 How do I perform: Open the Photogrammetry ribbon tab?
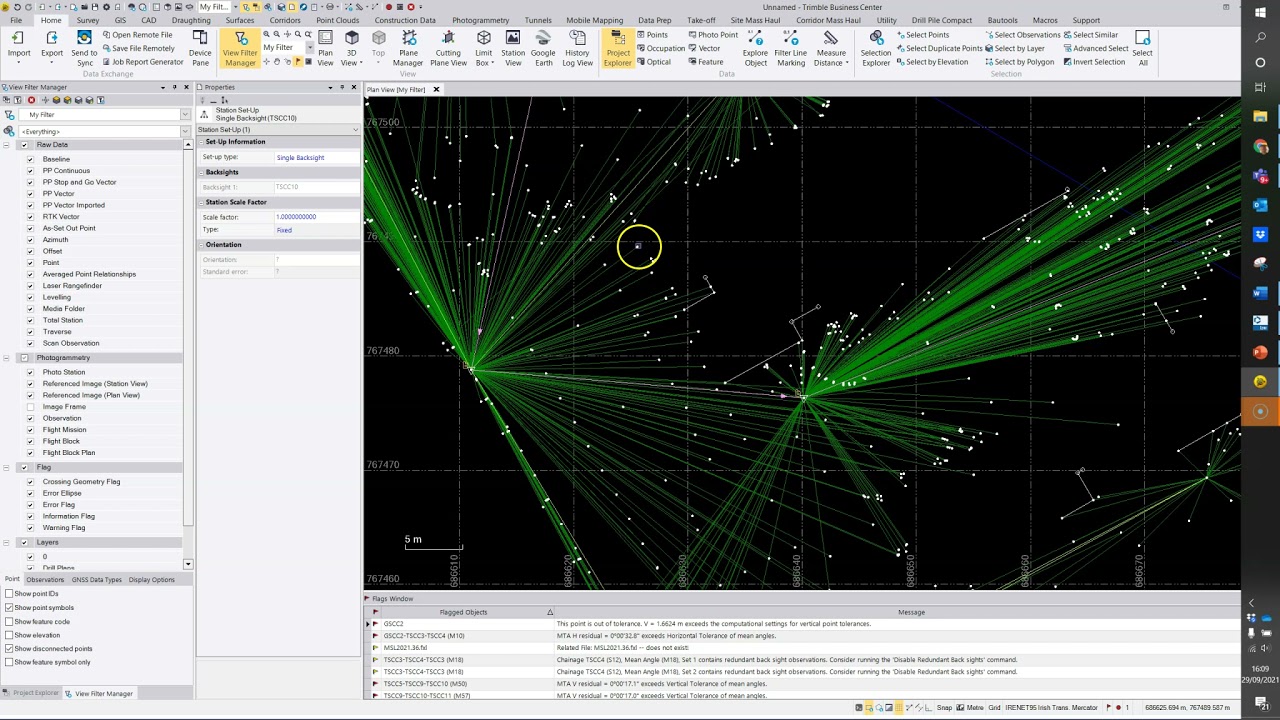pyautogui.click(x=480, y=20)
